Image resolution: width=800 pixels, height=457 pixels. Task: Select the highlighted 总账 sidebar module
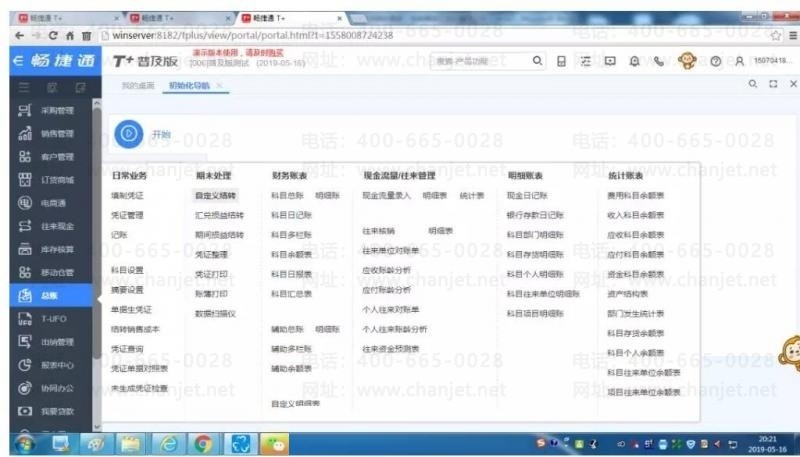51,295
